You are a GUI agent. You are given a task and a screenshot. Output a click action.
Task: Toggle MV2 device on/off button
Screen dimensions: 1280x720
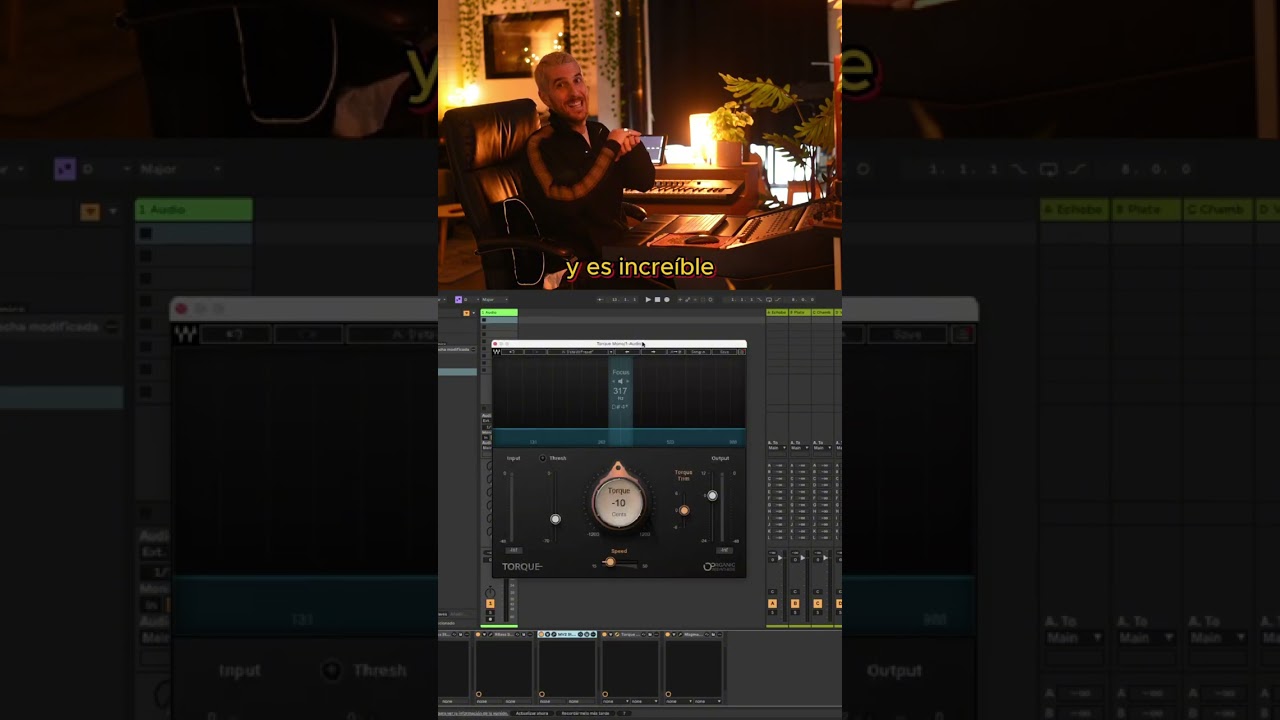pos(541,634)
